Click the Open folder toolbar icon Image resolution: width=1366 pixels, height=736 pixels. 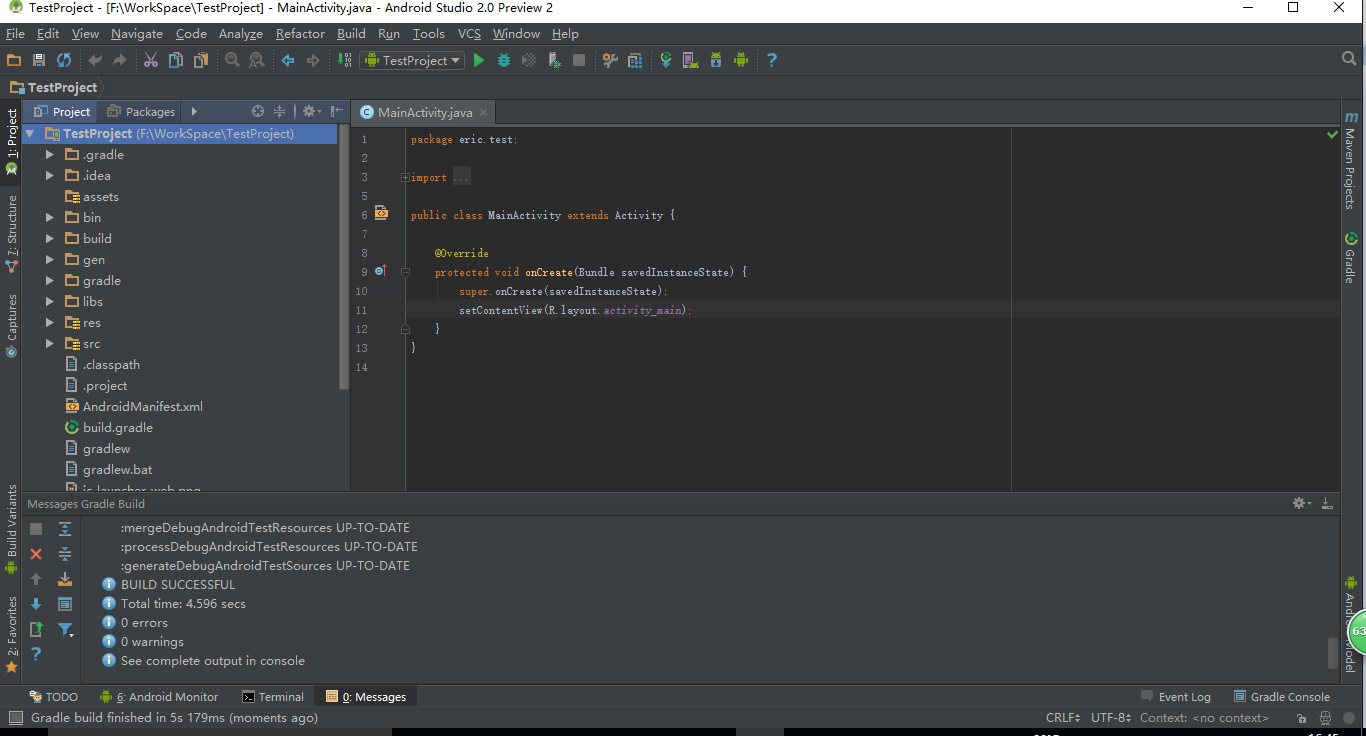[14, 60]
